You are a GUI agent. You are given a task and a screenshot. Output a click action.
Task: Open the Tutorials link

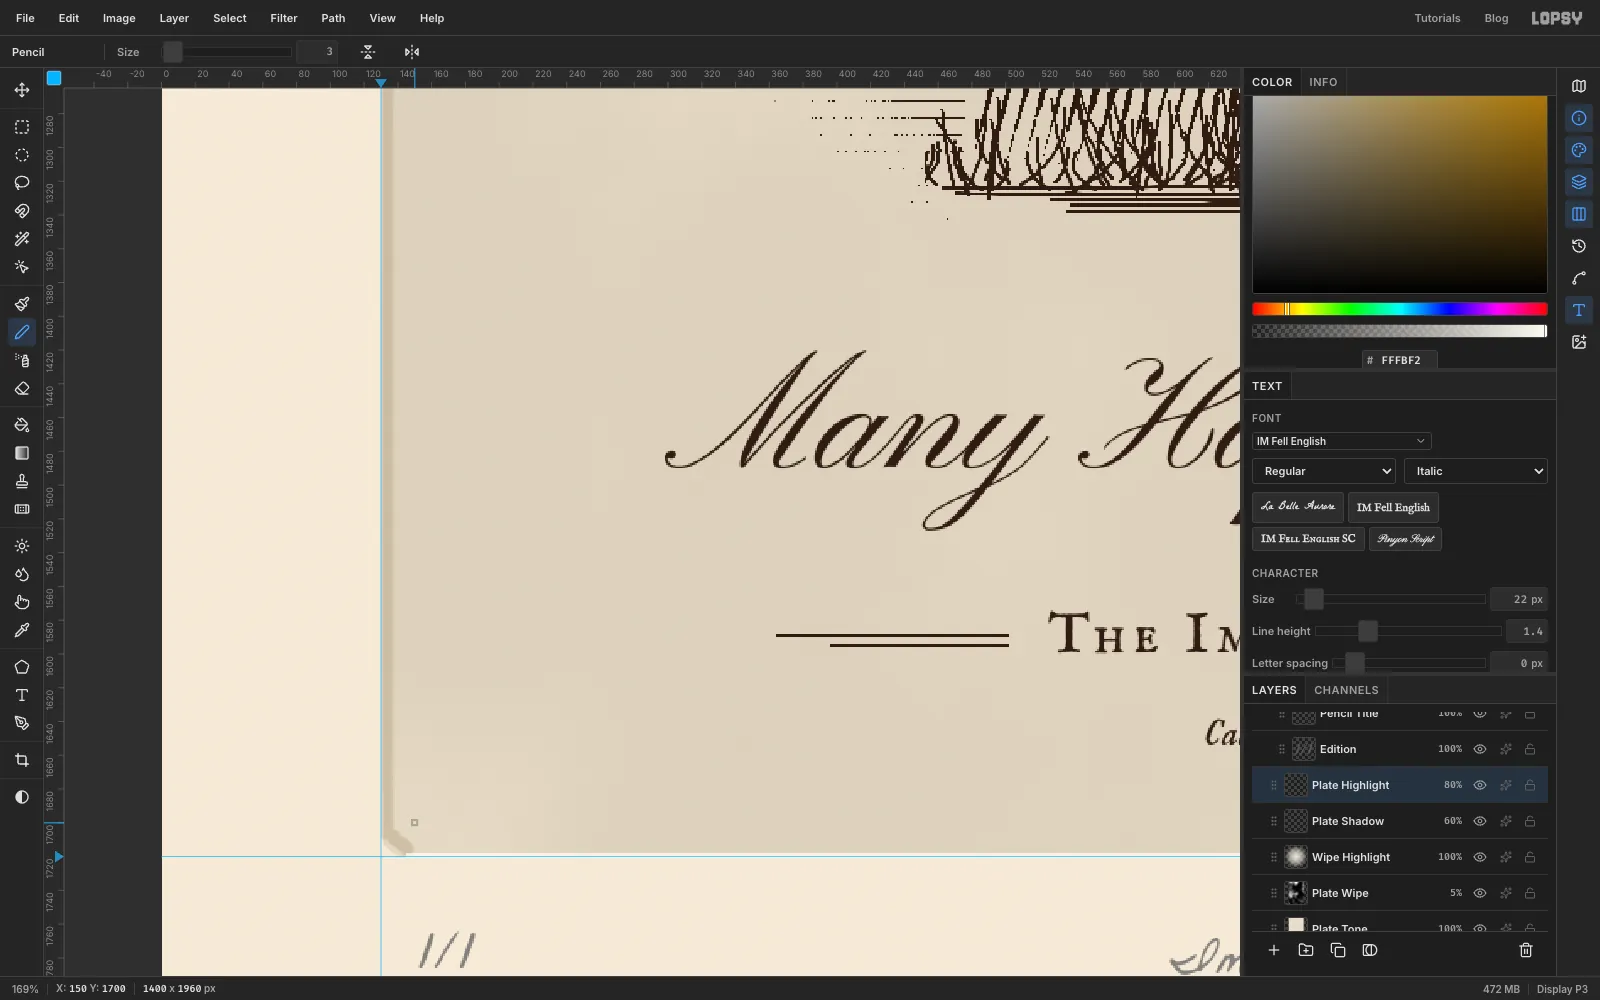(1437, 18)
